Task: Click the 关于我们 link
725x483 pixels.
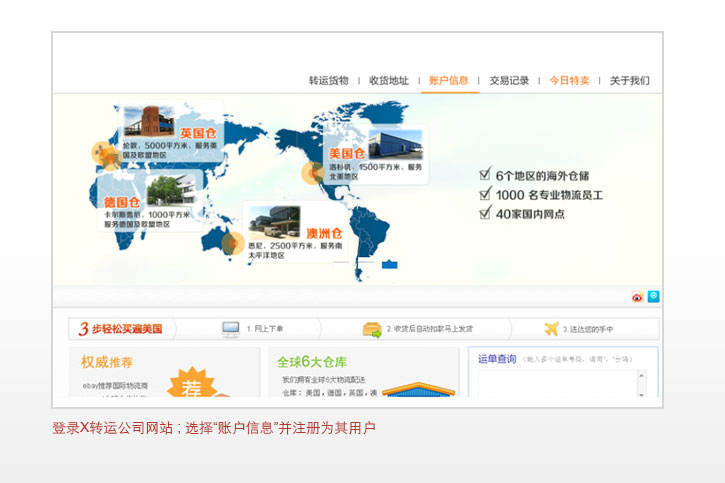Action: (x=629, y=81)
